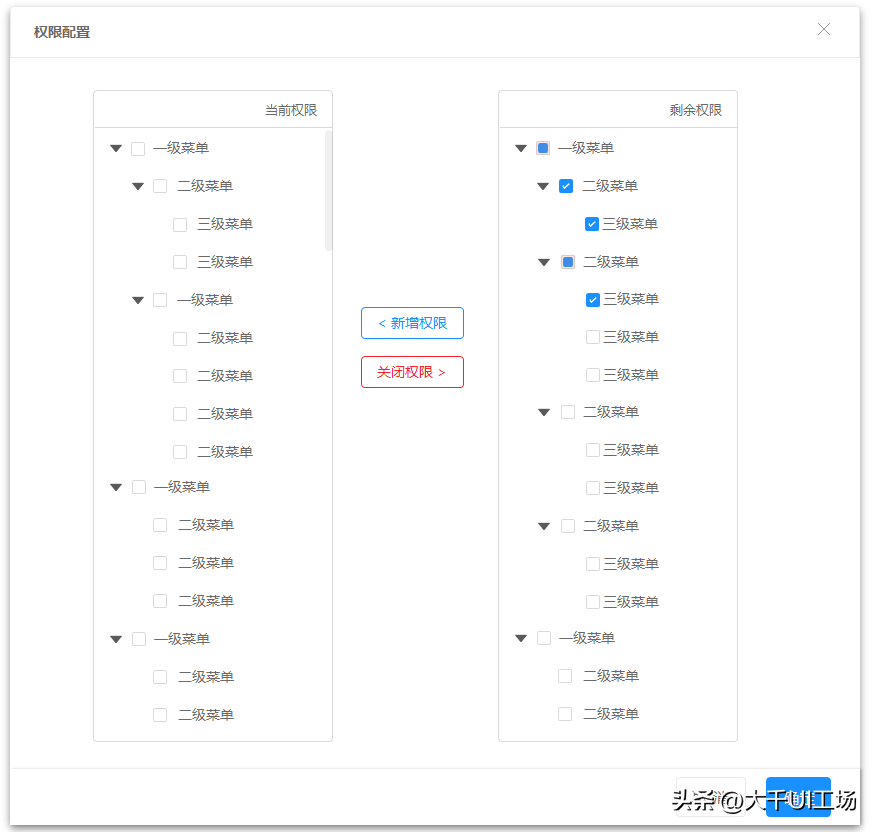Check last 二级菜单 checkbox in 剩余权限
This screenshot has height=832, width=877.
(565, 714)
